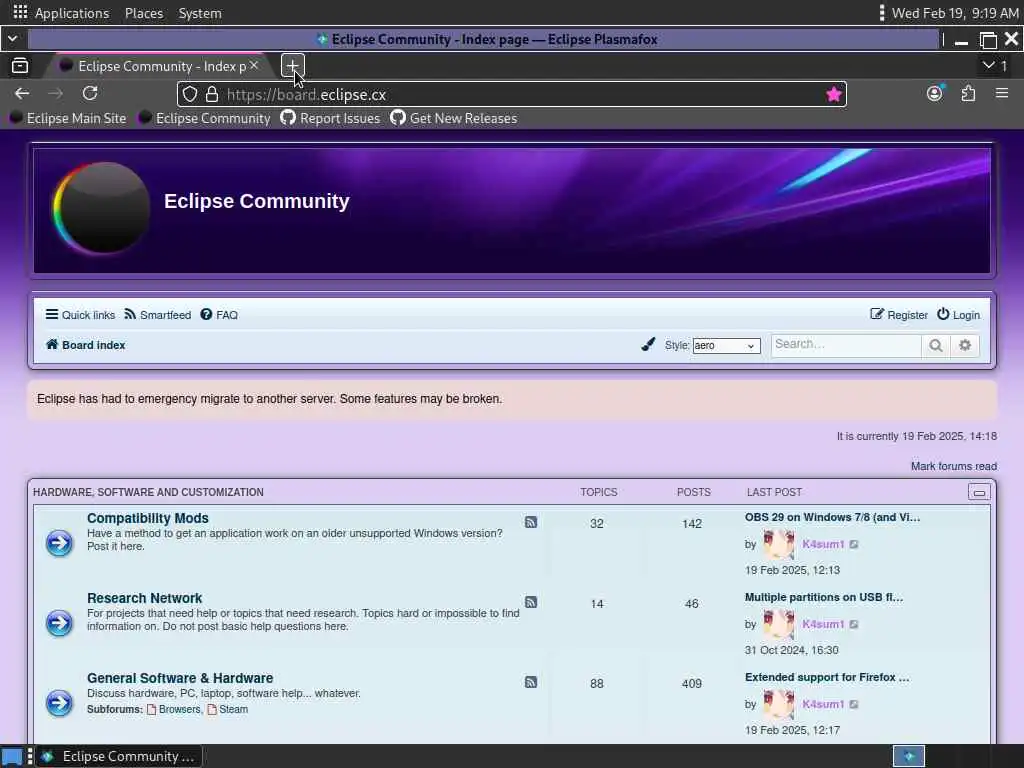Open General Software & Hardware RSS feed icon
The height and width of the screenshot is (768, 1024).
click(531, 682)
